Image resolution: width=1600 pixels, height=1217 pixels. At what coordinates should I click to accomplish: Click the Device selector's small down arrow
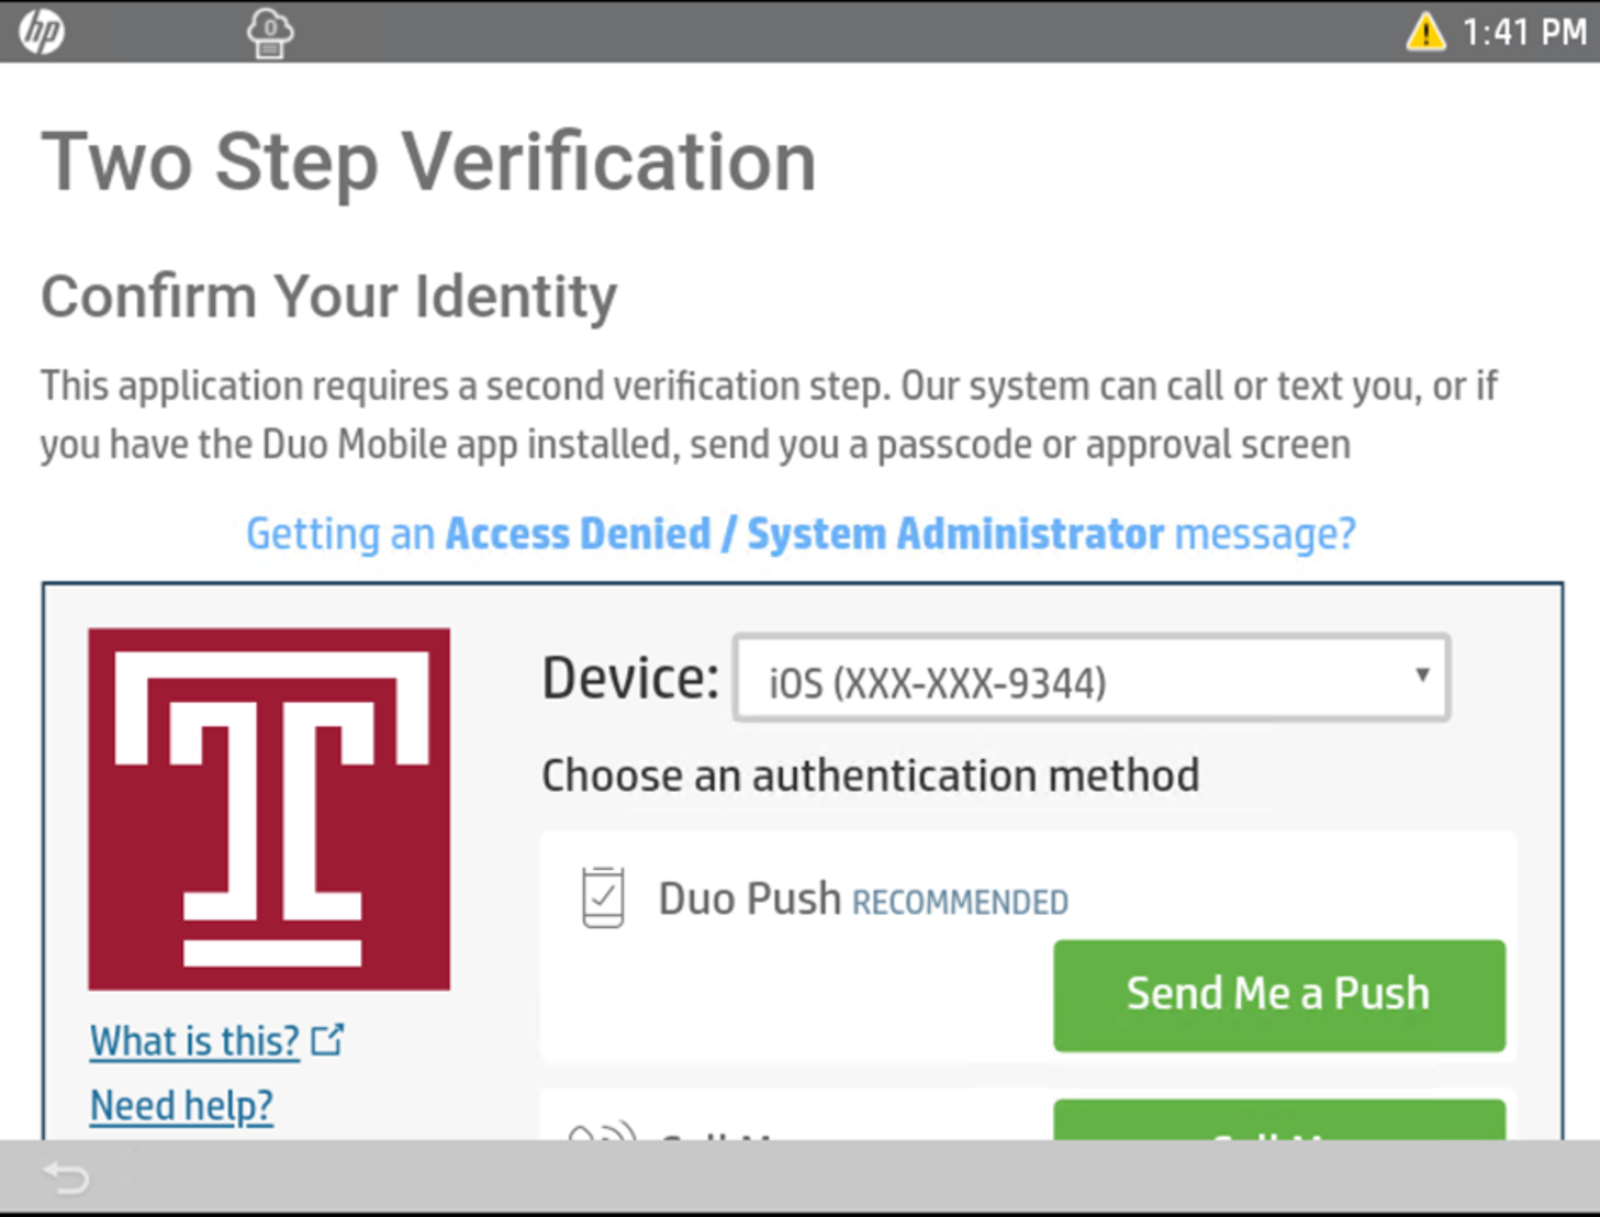1421,675
